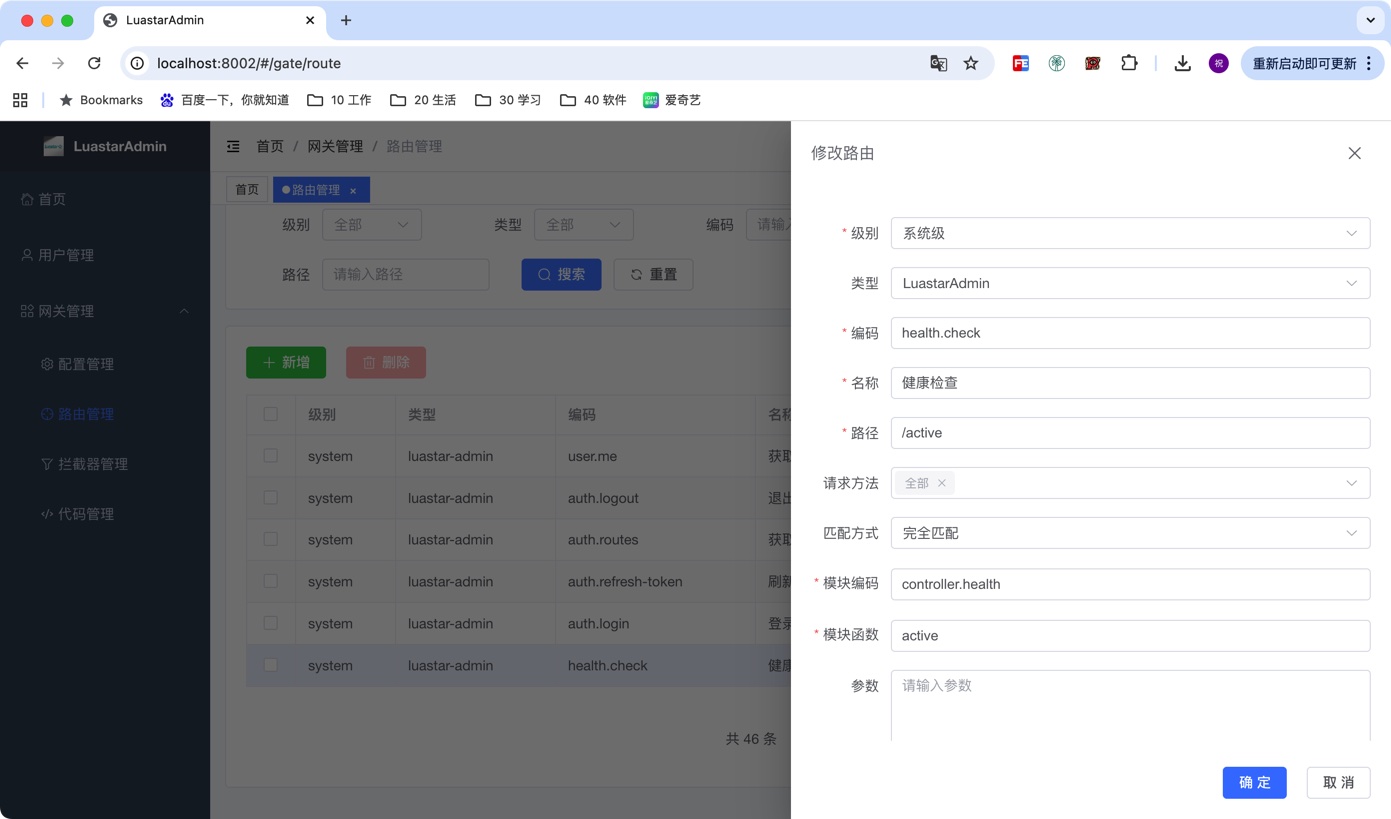Screen dimensions: 1391x819
Task: Click the 取消 button
Action: [x=1338, y=782]
